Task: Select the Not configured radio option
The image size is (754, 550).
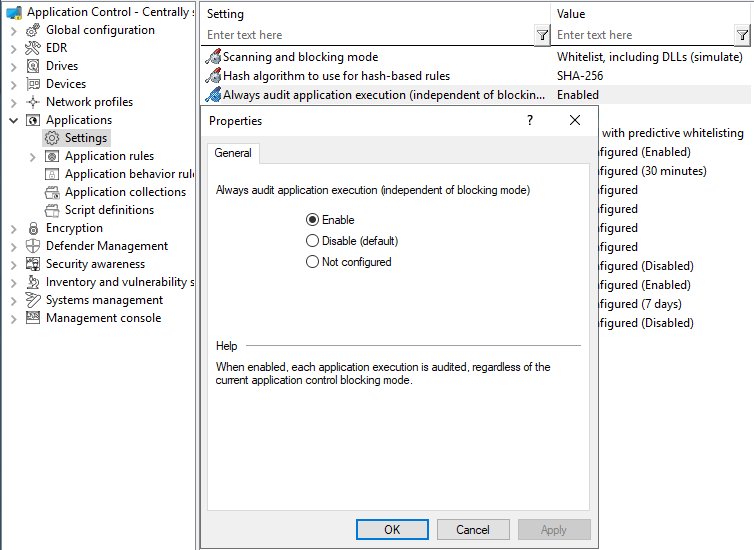Action: tap(313, 262)
